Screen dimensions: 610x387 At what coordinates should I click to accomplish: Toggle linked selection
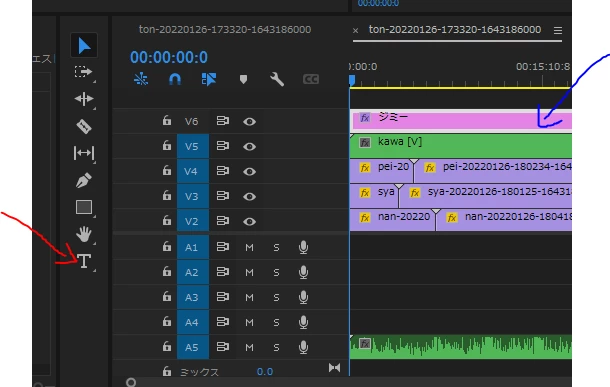(209, 79)
